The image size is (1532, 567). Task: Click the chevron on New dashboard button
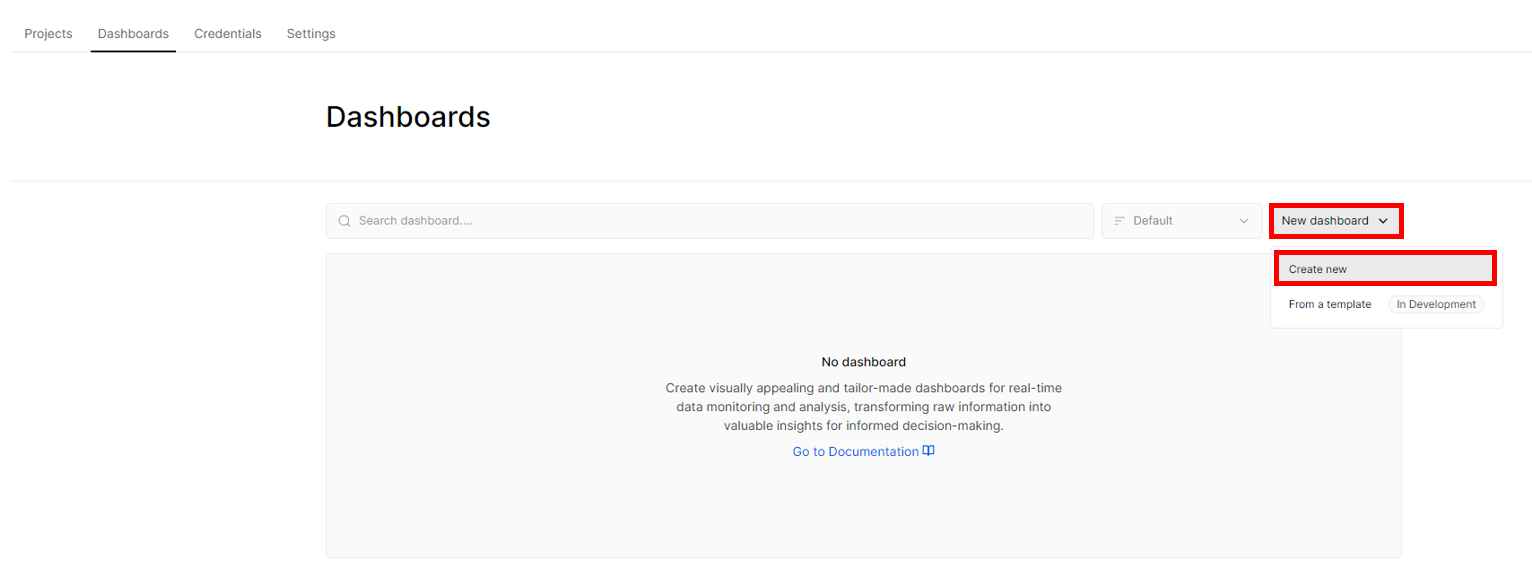coord(1383,221)
